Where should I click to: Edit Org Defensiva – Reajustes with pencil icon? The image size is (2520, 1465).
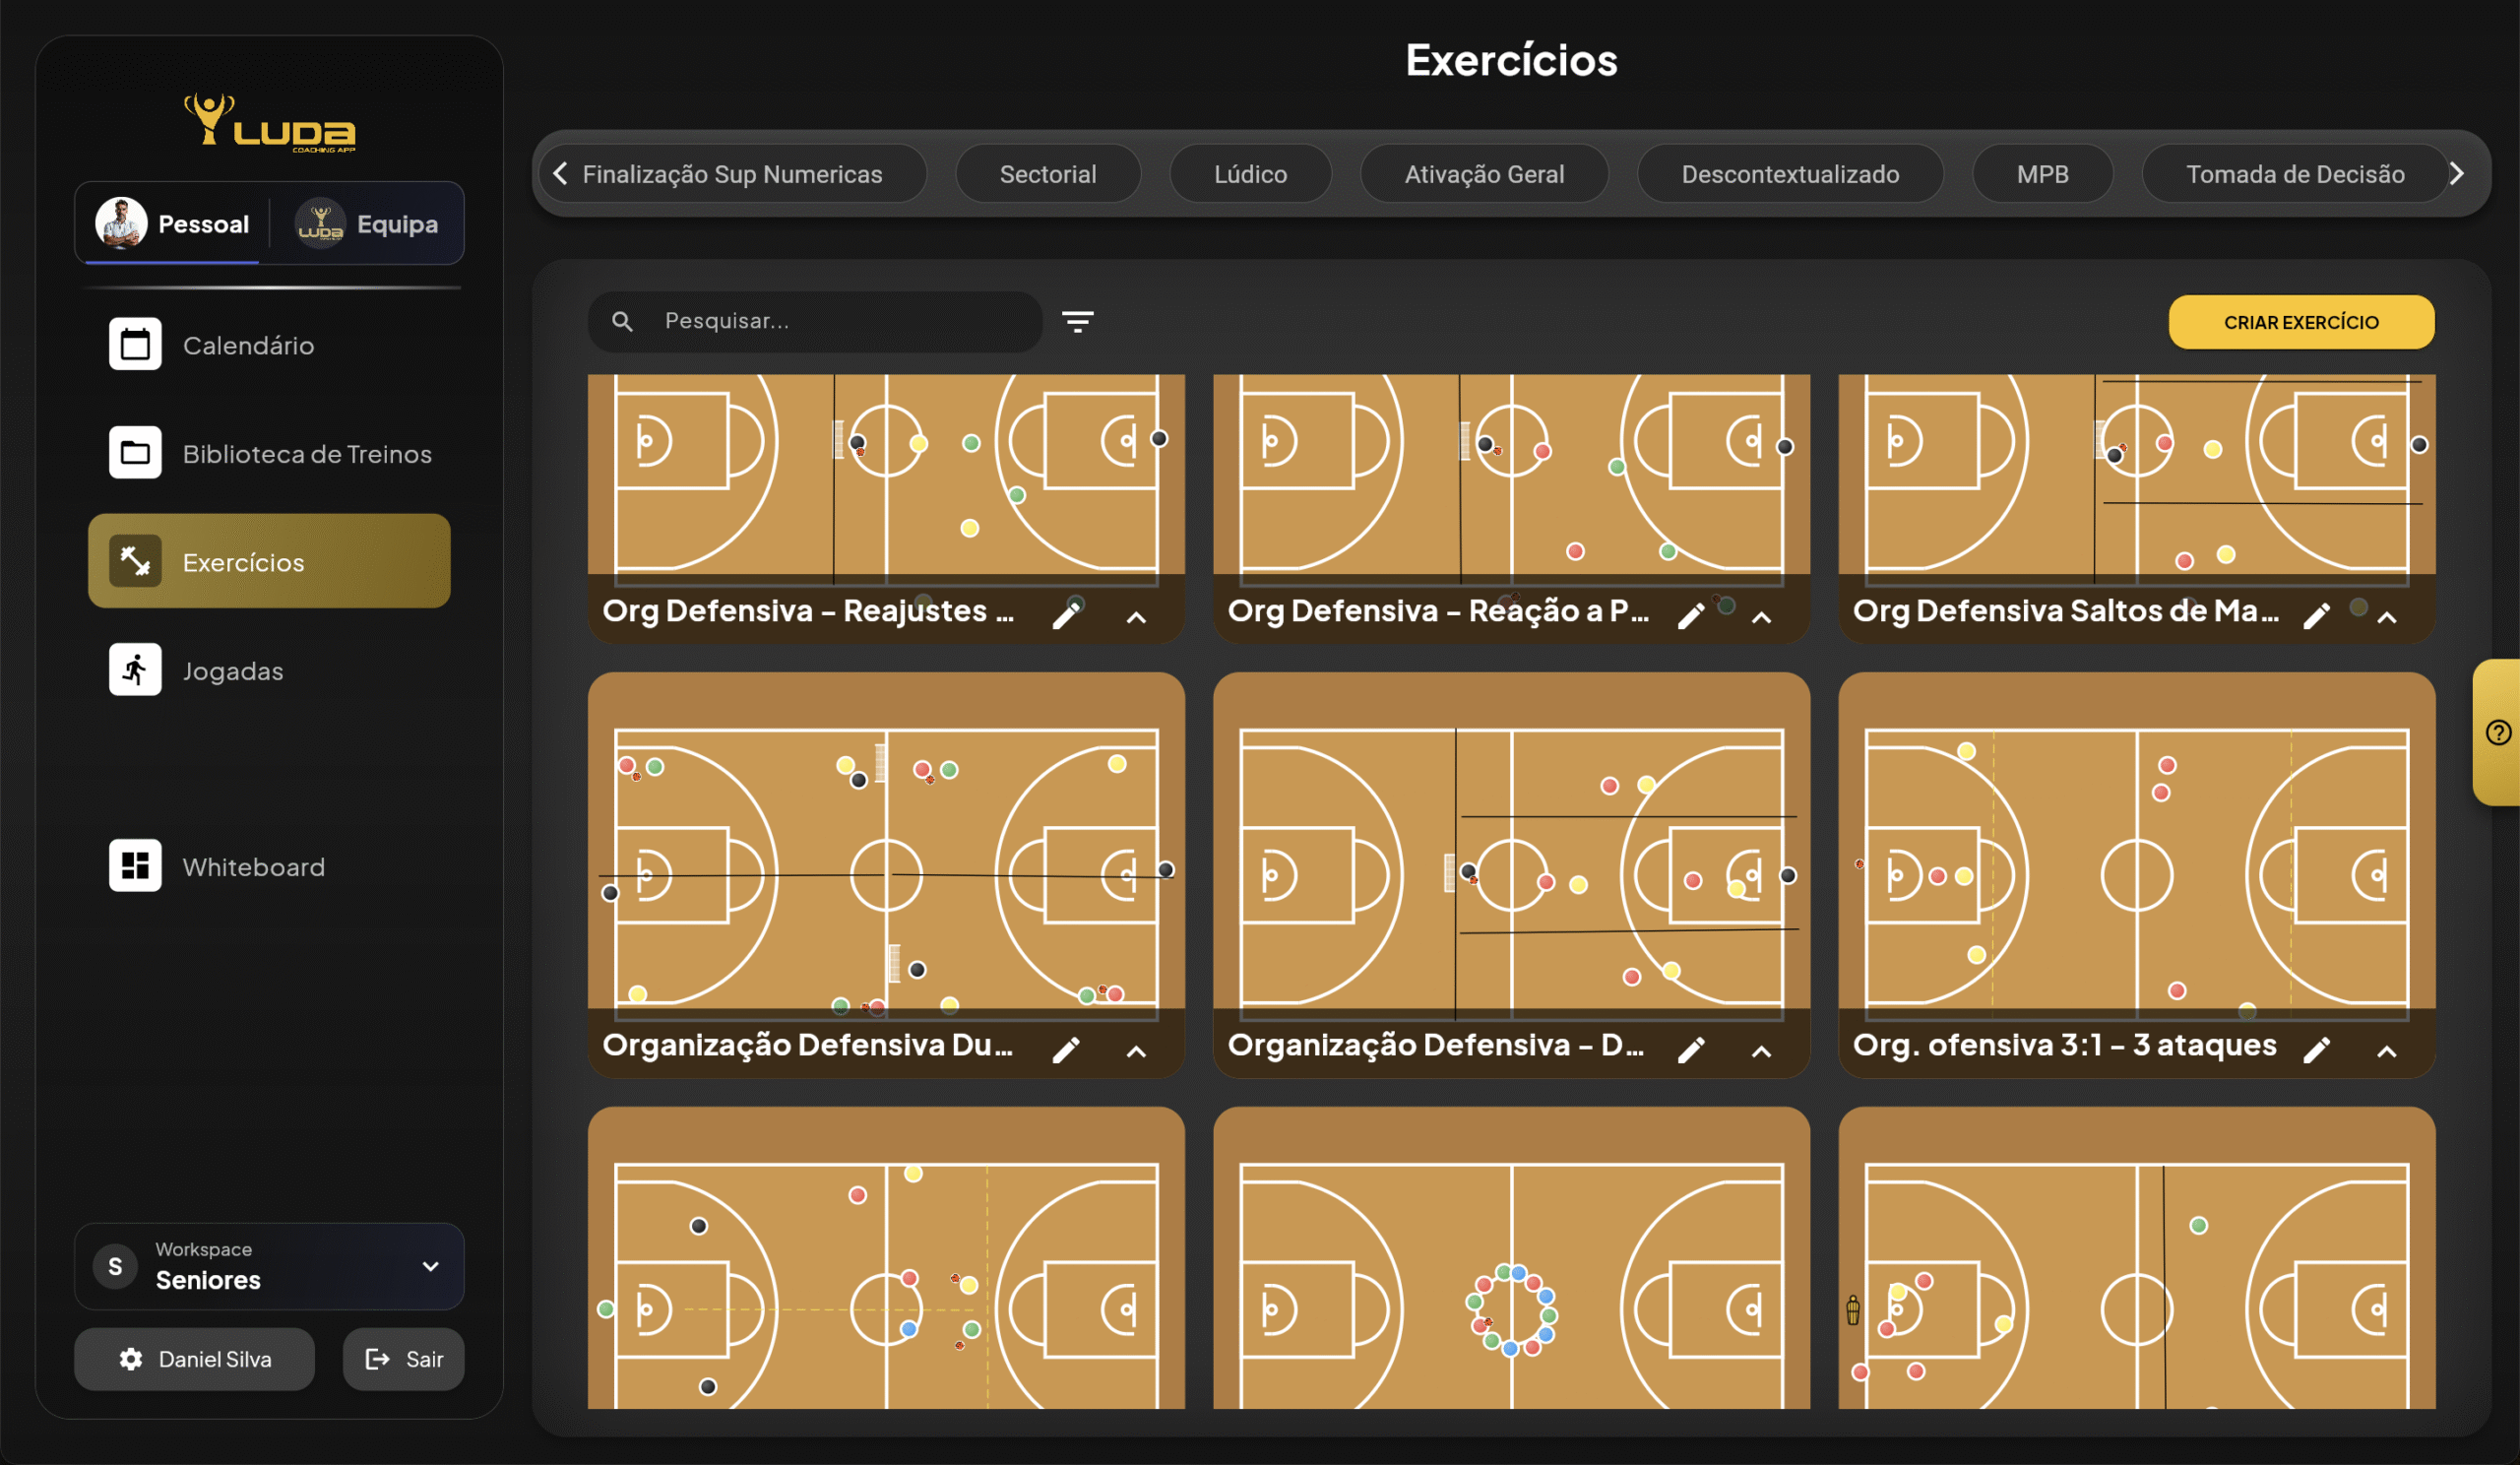pyautogui.click(x=1066, y=615)
